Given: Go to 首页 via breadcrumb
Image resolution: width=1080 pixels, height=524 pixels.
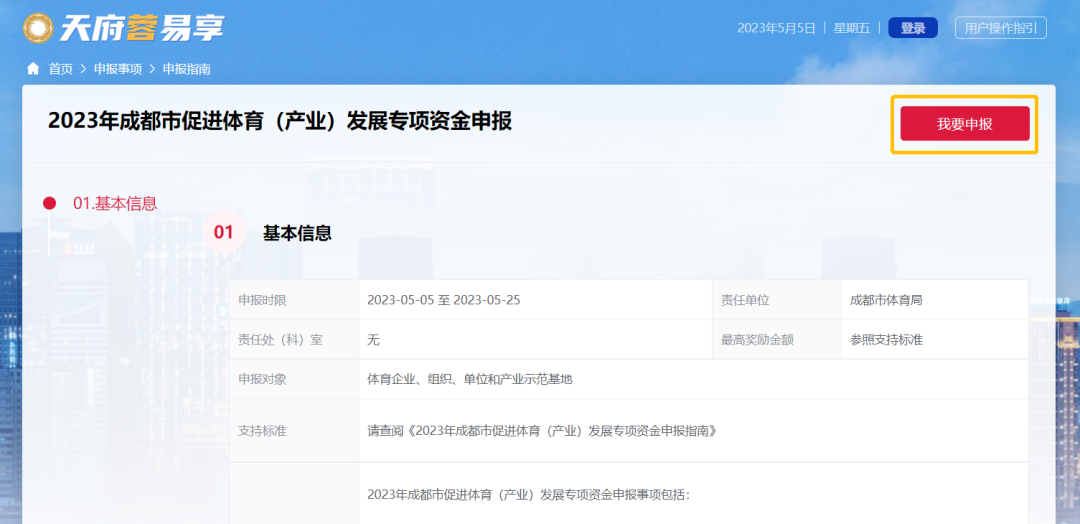Looking at the screenshot, I should click(x=61, y=69).
